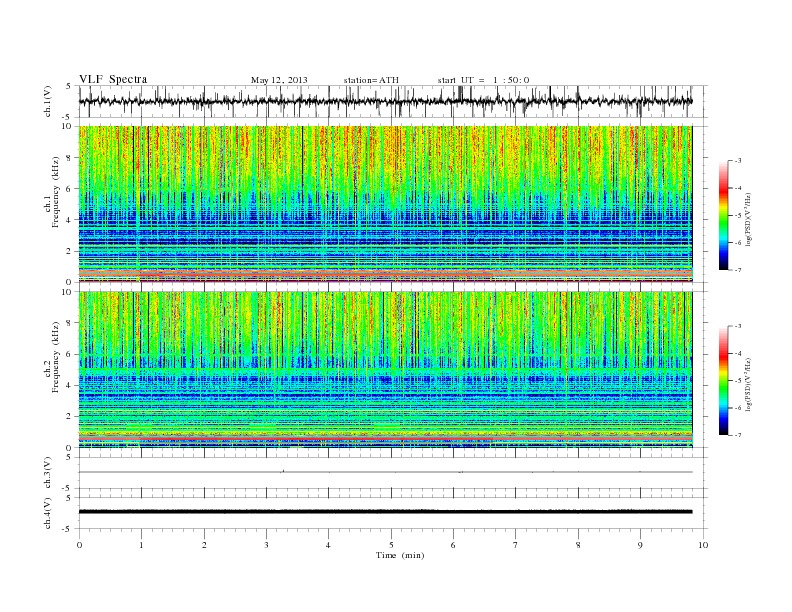The height and width of the screenshot is (612, 792).
Task: Click time axis tick label "10"
Action: pos(703,545)
